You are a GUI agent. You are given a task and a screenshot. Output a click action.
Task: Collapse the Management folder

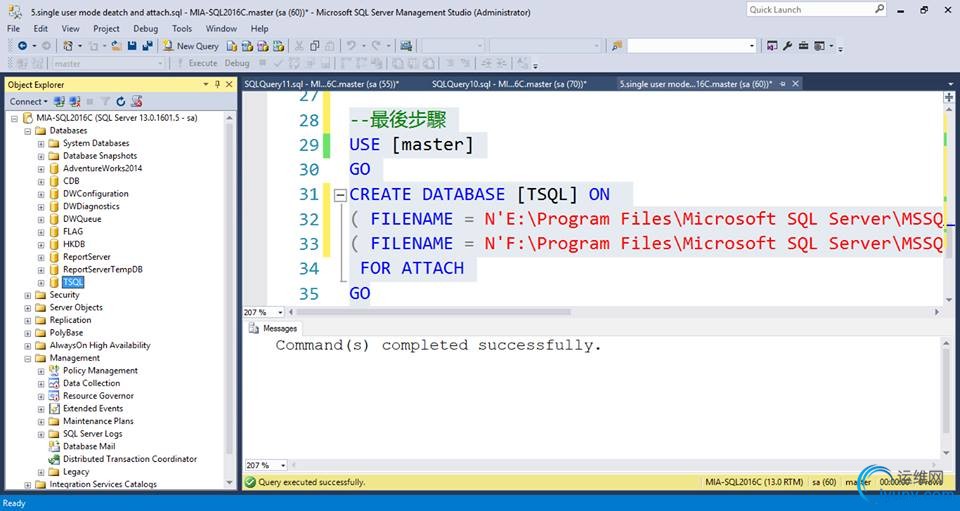[x=28, y=359]
